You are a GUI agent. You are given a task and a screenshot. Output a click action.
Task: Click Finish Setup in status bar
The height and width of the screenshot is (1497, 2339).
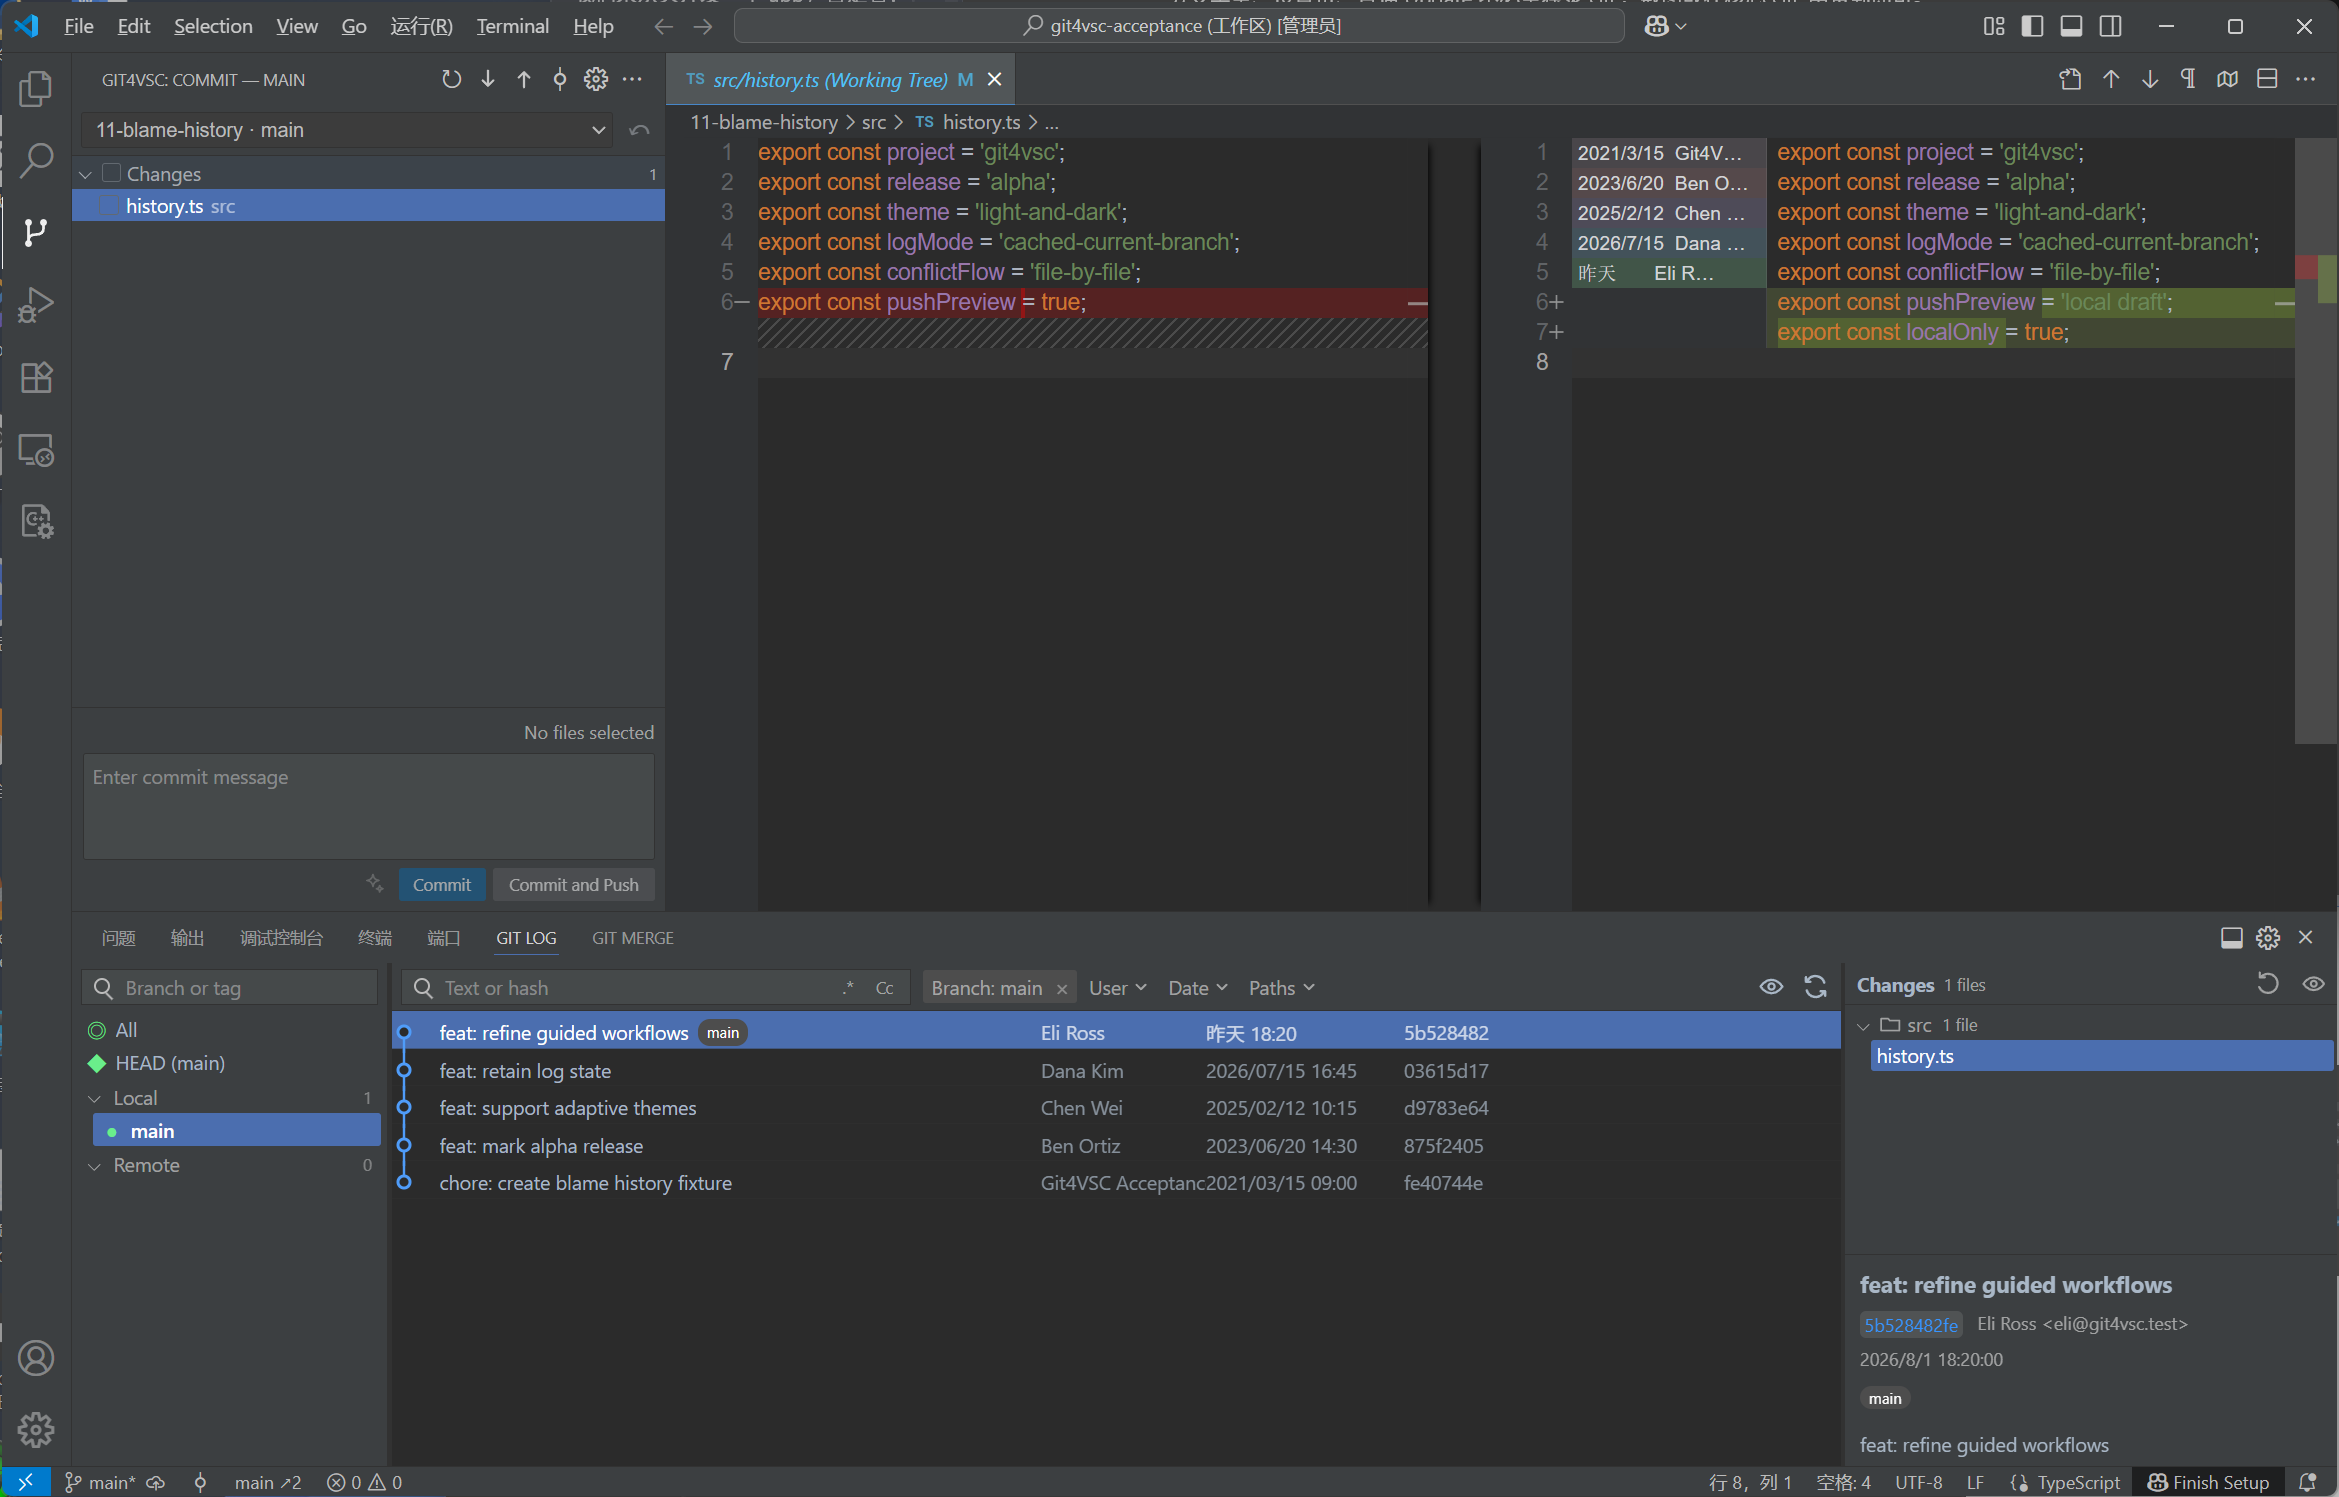pos(2208,1481)
